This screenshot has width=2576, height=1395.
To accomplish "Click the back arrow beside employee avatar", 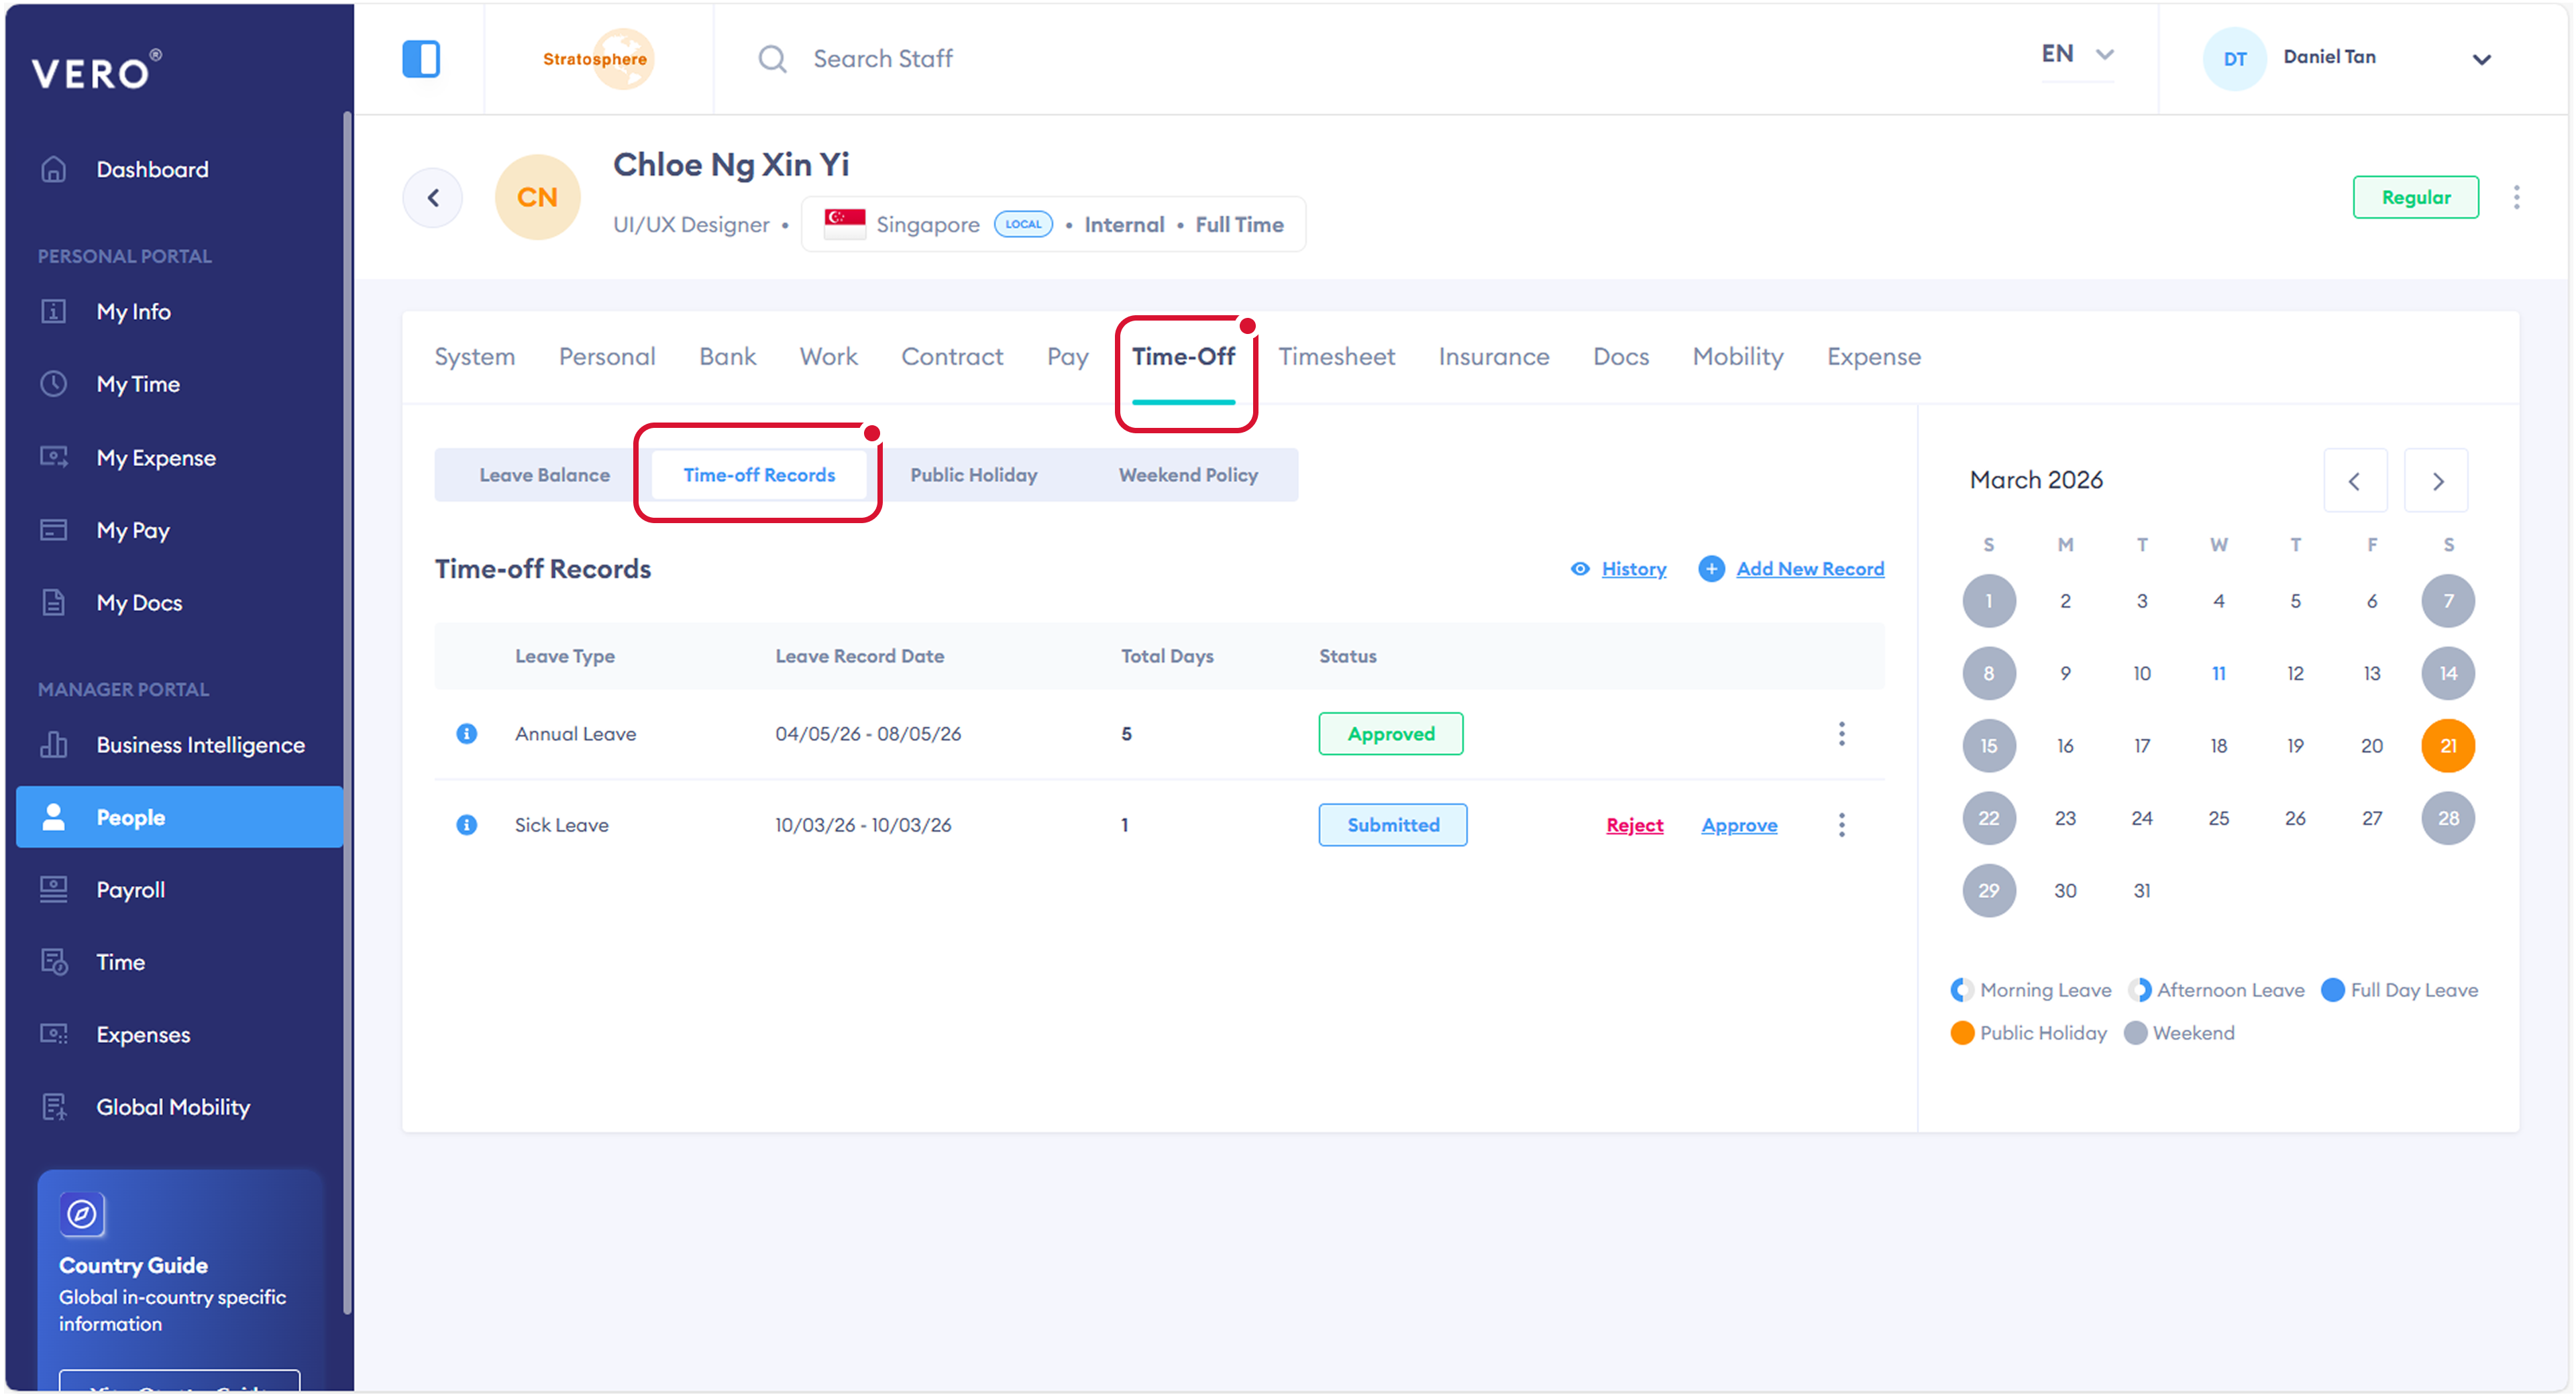I will pyautogui.click(x=433, y=198).
